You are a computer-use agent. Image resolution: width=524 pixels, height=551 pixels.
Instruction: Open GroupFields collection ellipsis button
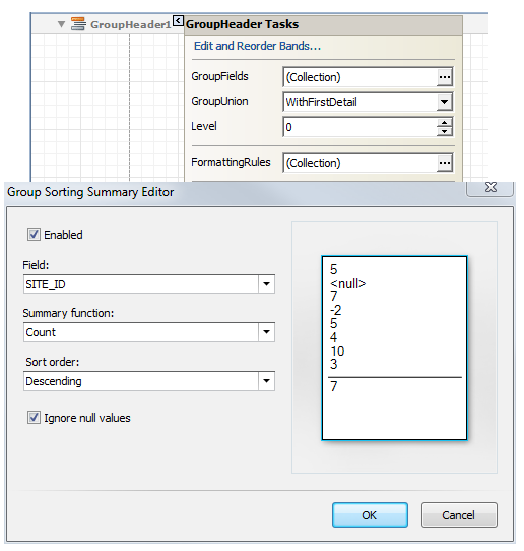(x=445, y=77)
